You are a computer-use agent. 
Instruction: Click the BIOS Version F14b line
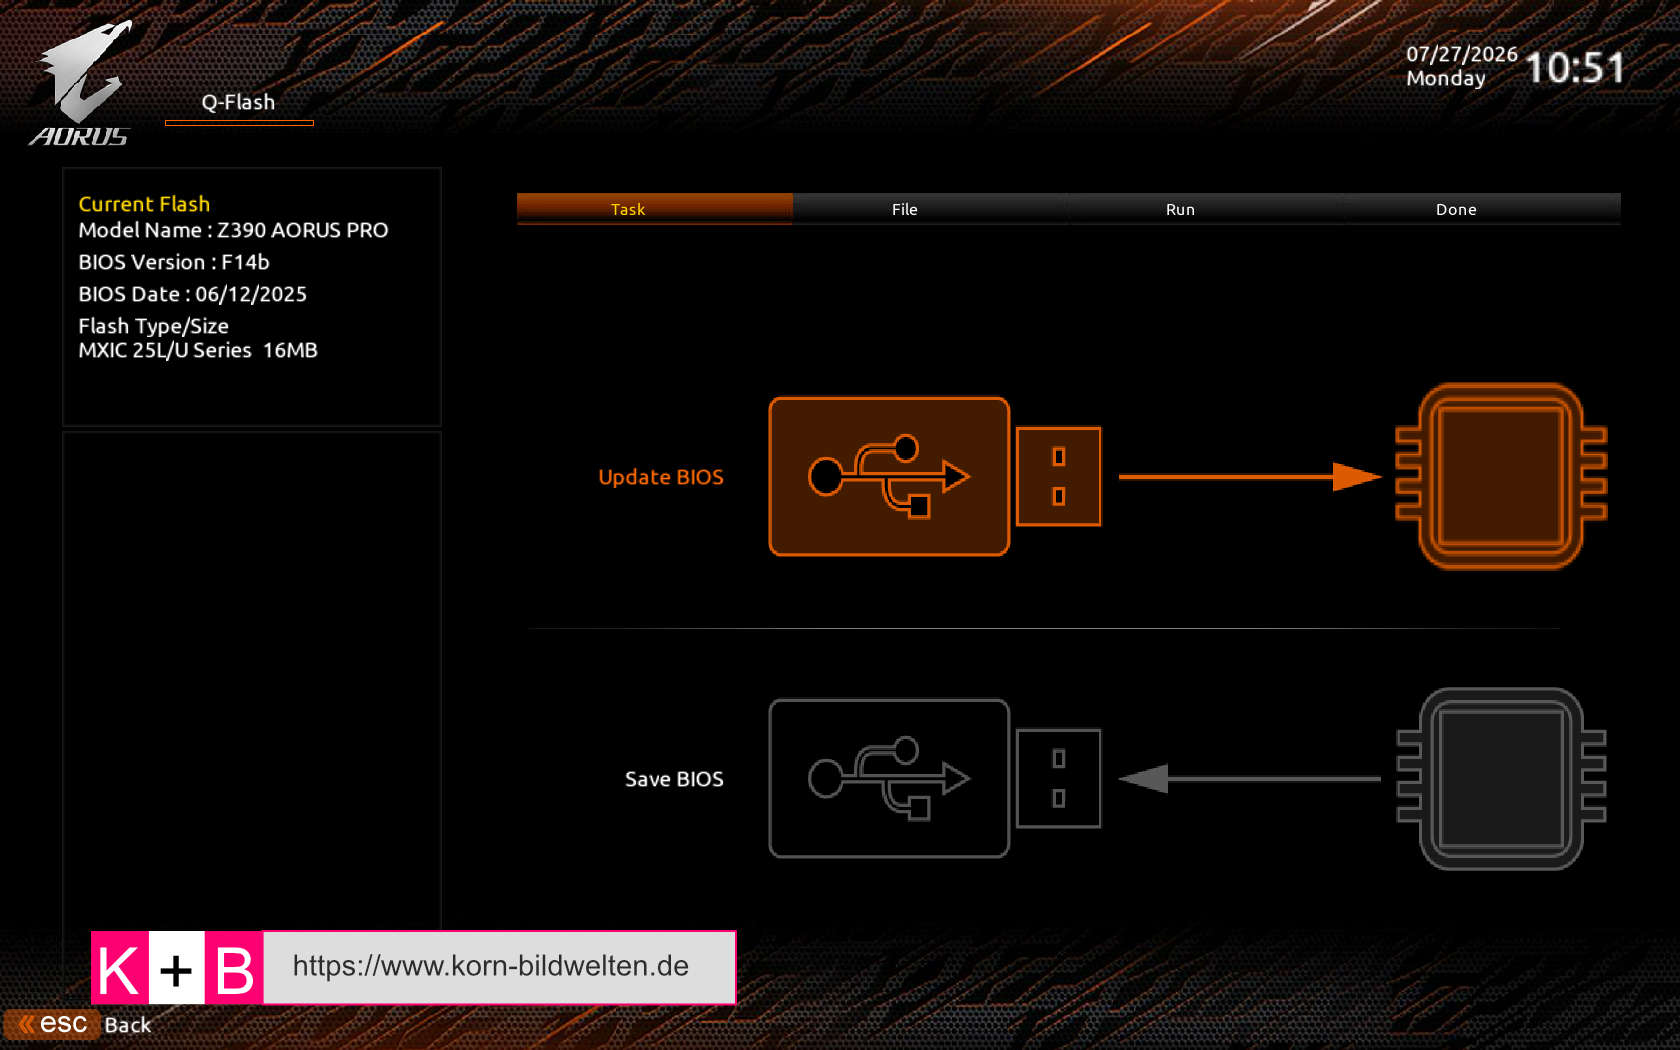174,262
